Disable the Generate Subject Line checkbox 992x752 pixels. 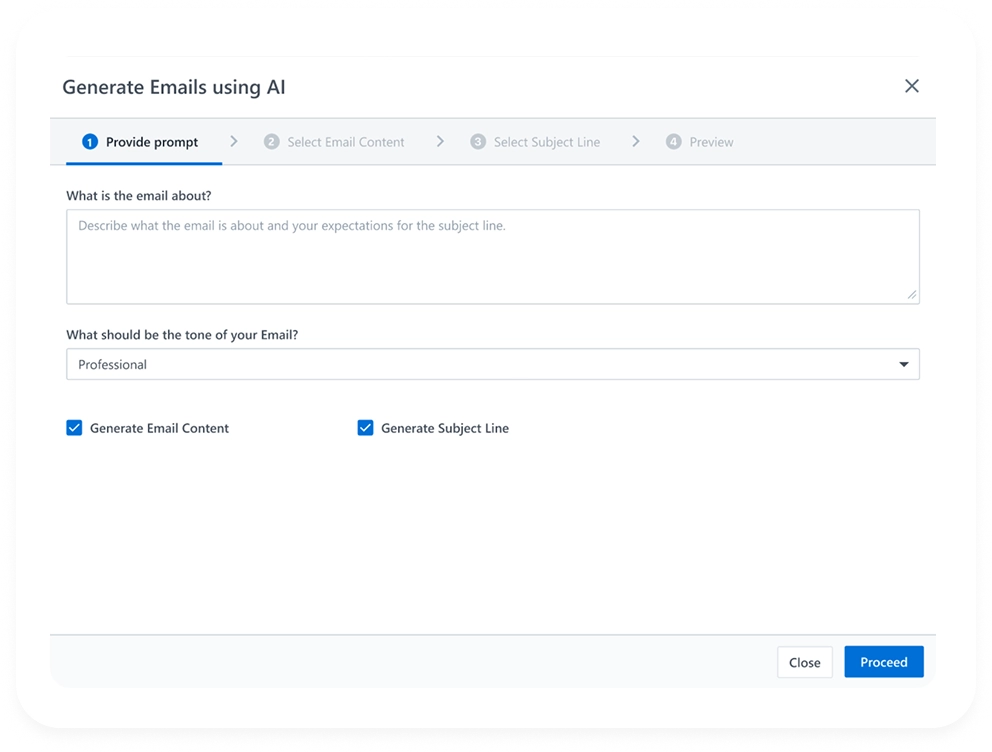pyautogui.click(x=365, y=427)
